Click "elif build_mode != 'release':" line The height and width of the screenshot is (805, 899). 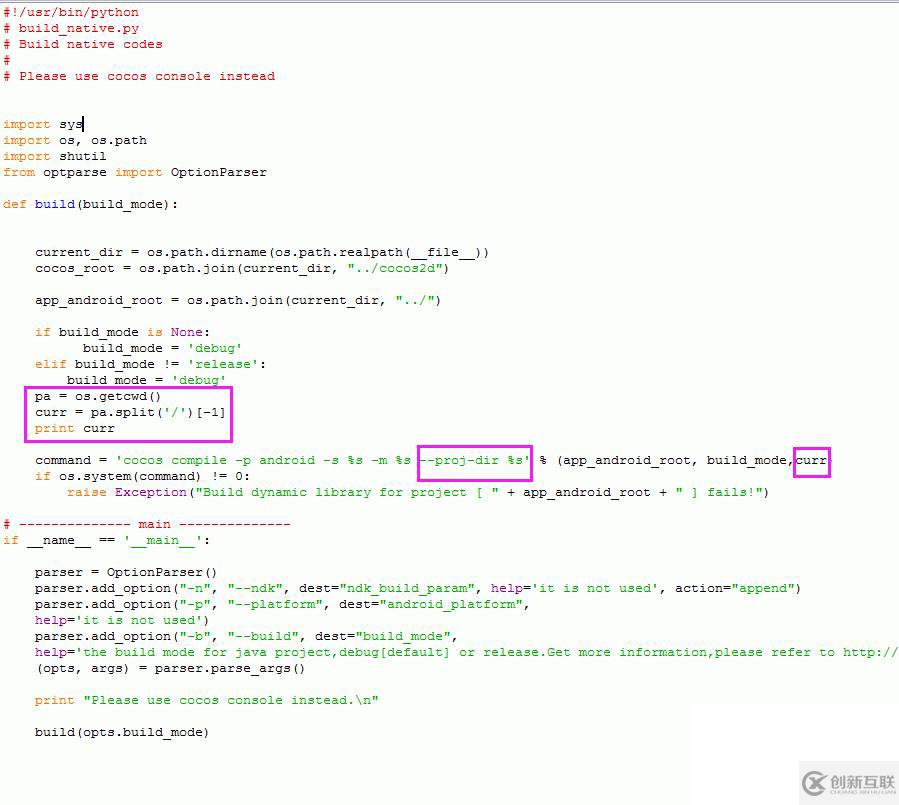point(151,365)
